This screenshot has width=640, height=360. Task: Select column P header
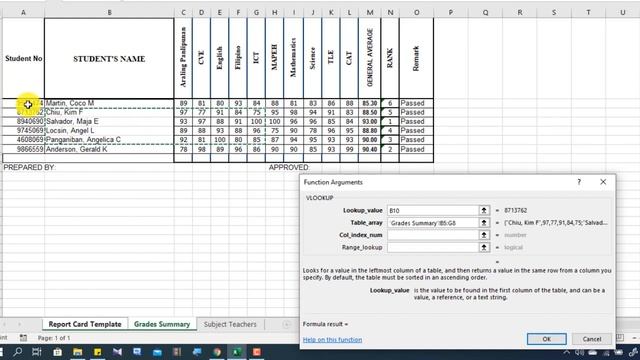[451, 13]
